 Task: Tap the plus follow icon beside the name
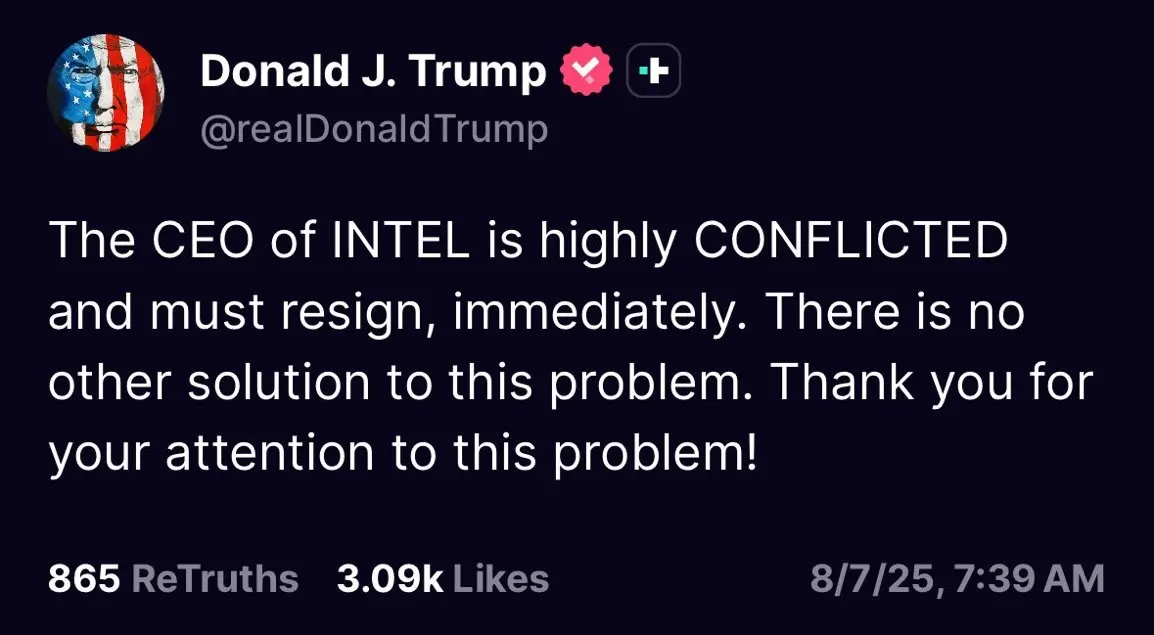(654, 71)
